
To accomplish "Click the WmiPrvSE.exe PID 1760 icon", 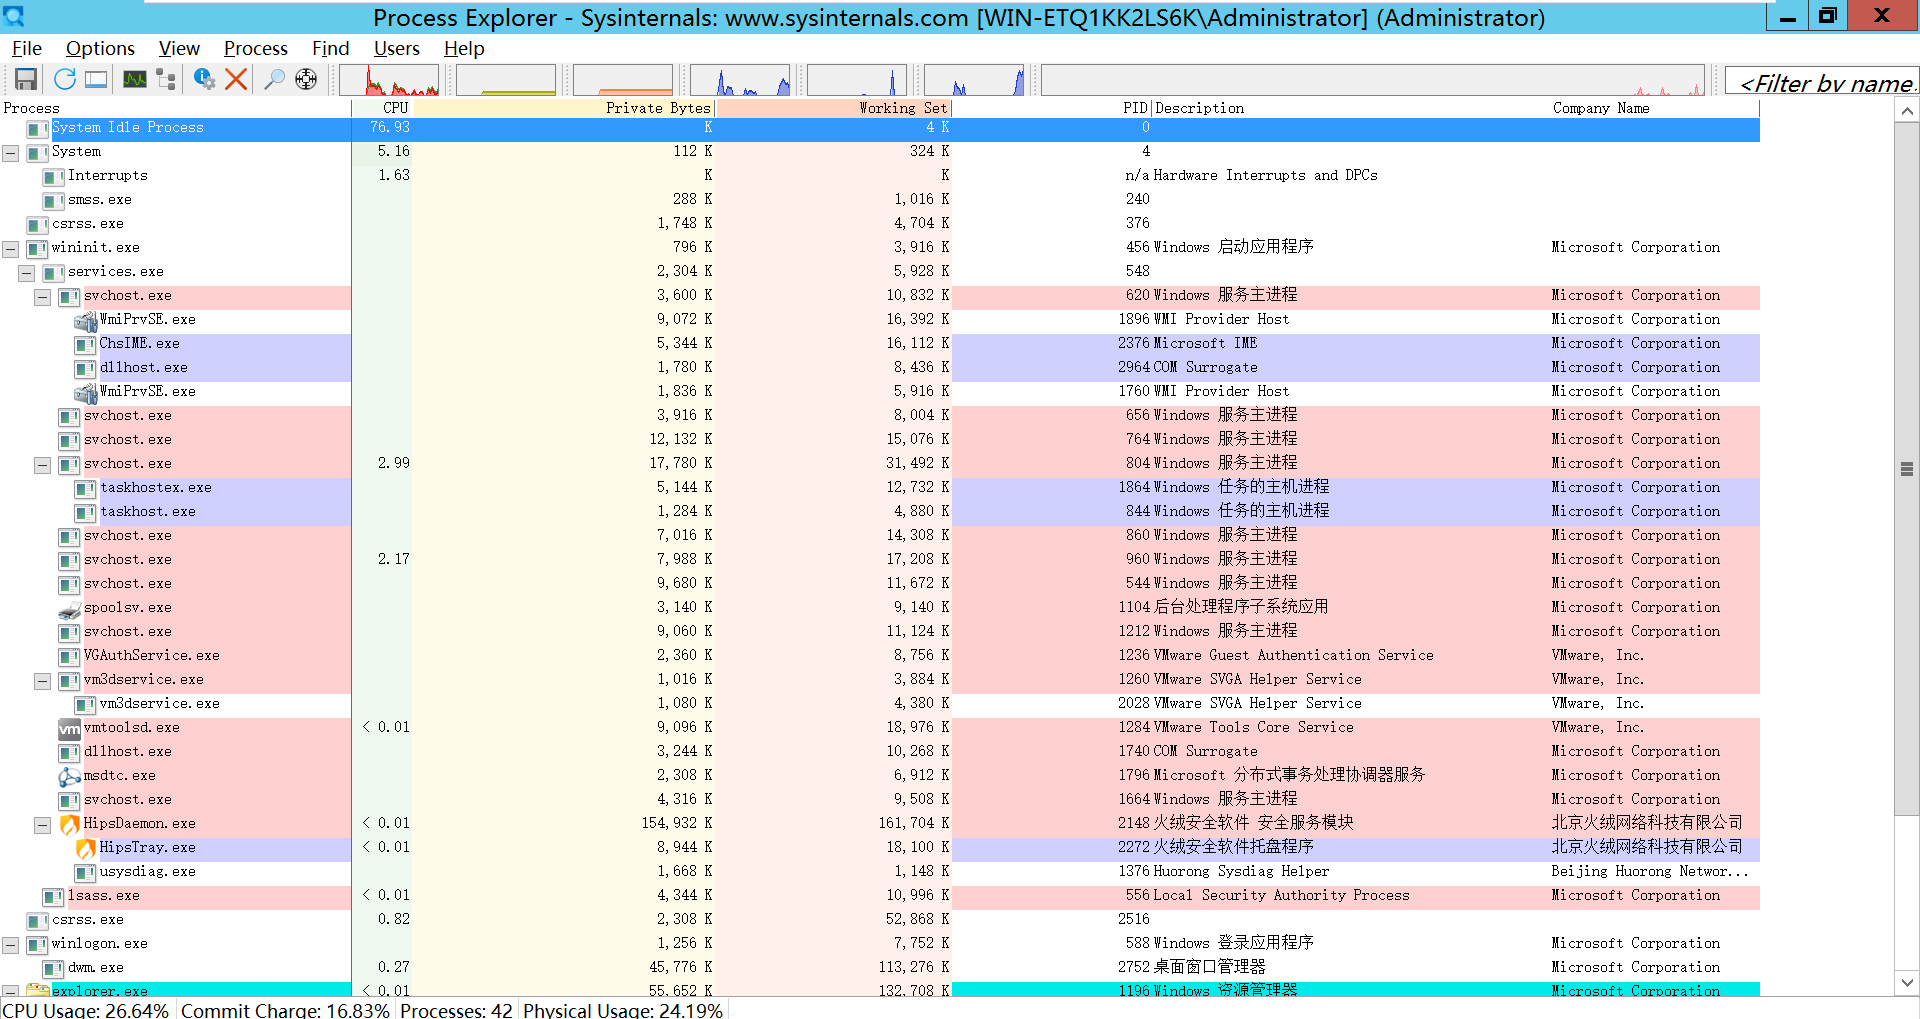I will (x=86, y=393).
